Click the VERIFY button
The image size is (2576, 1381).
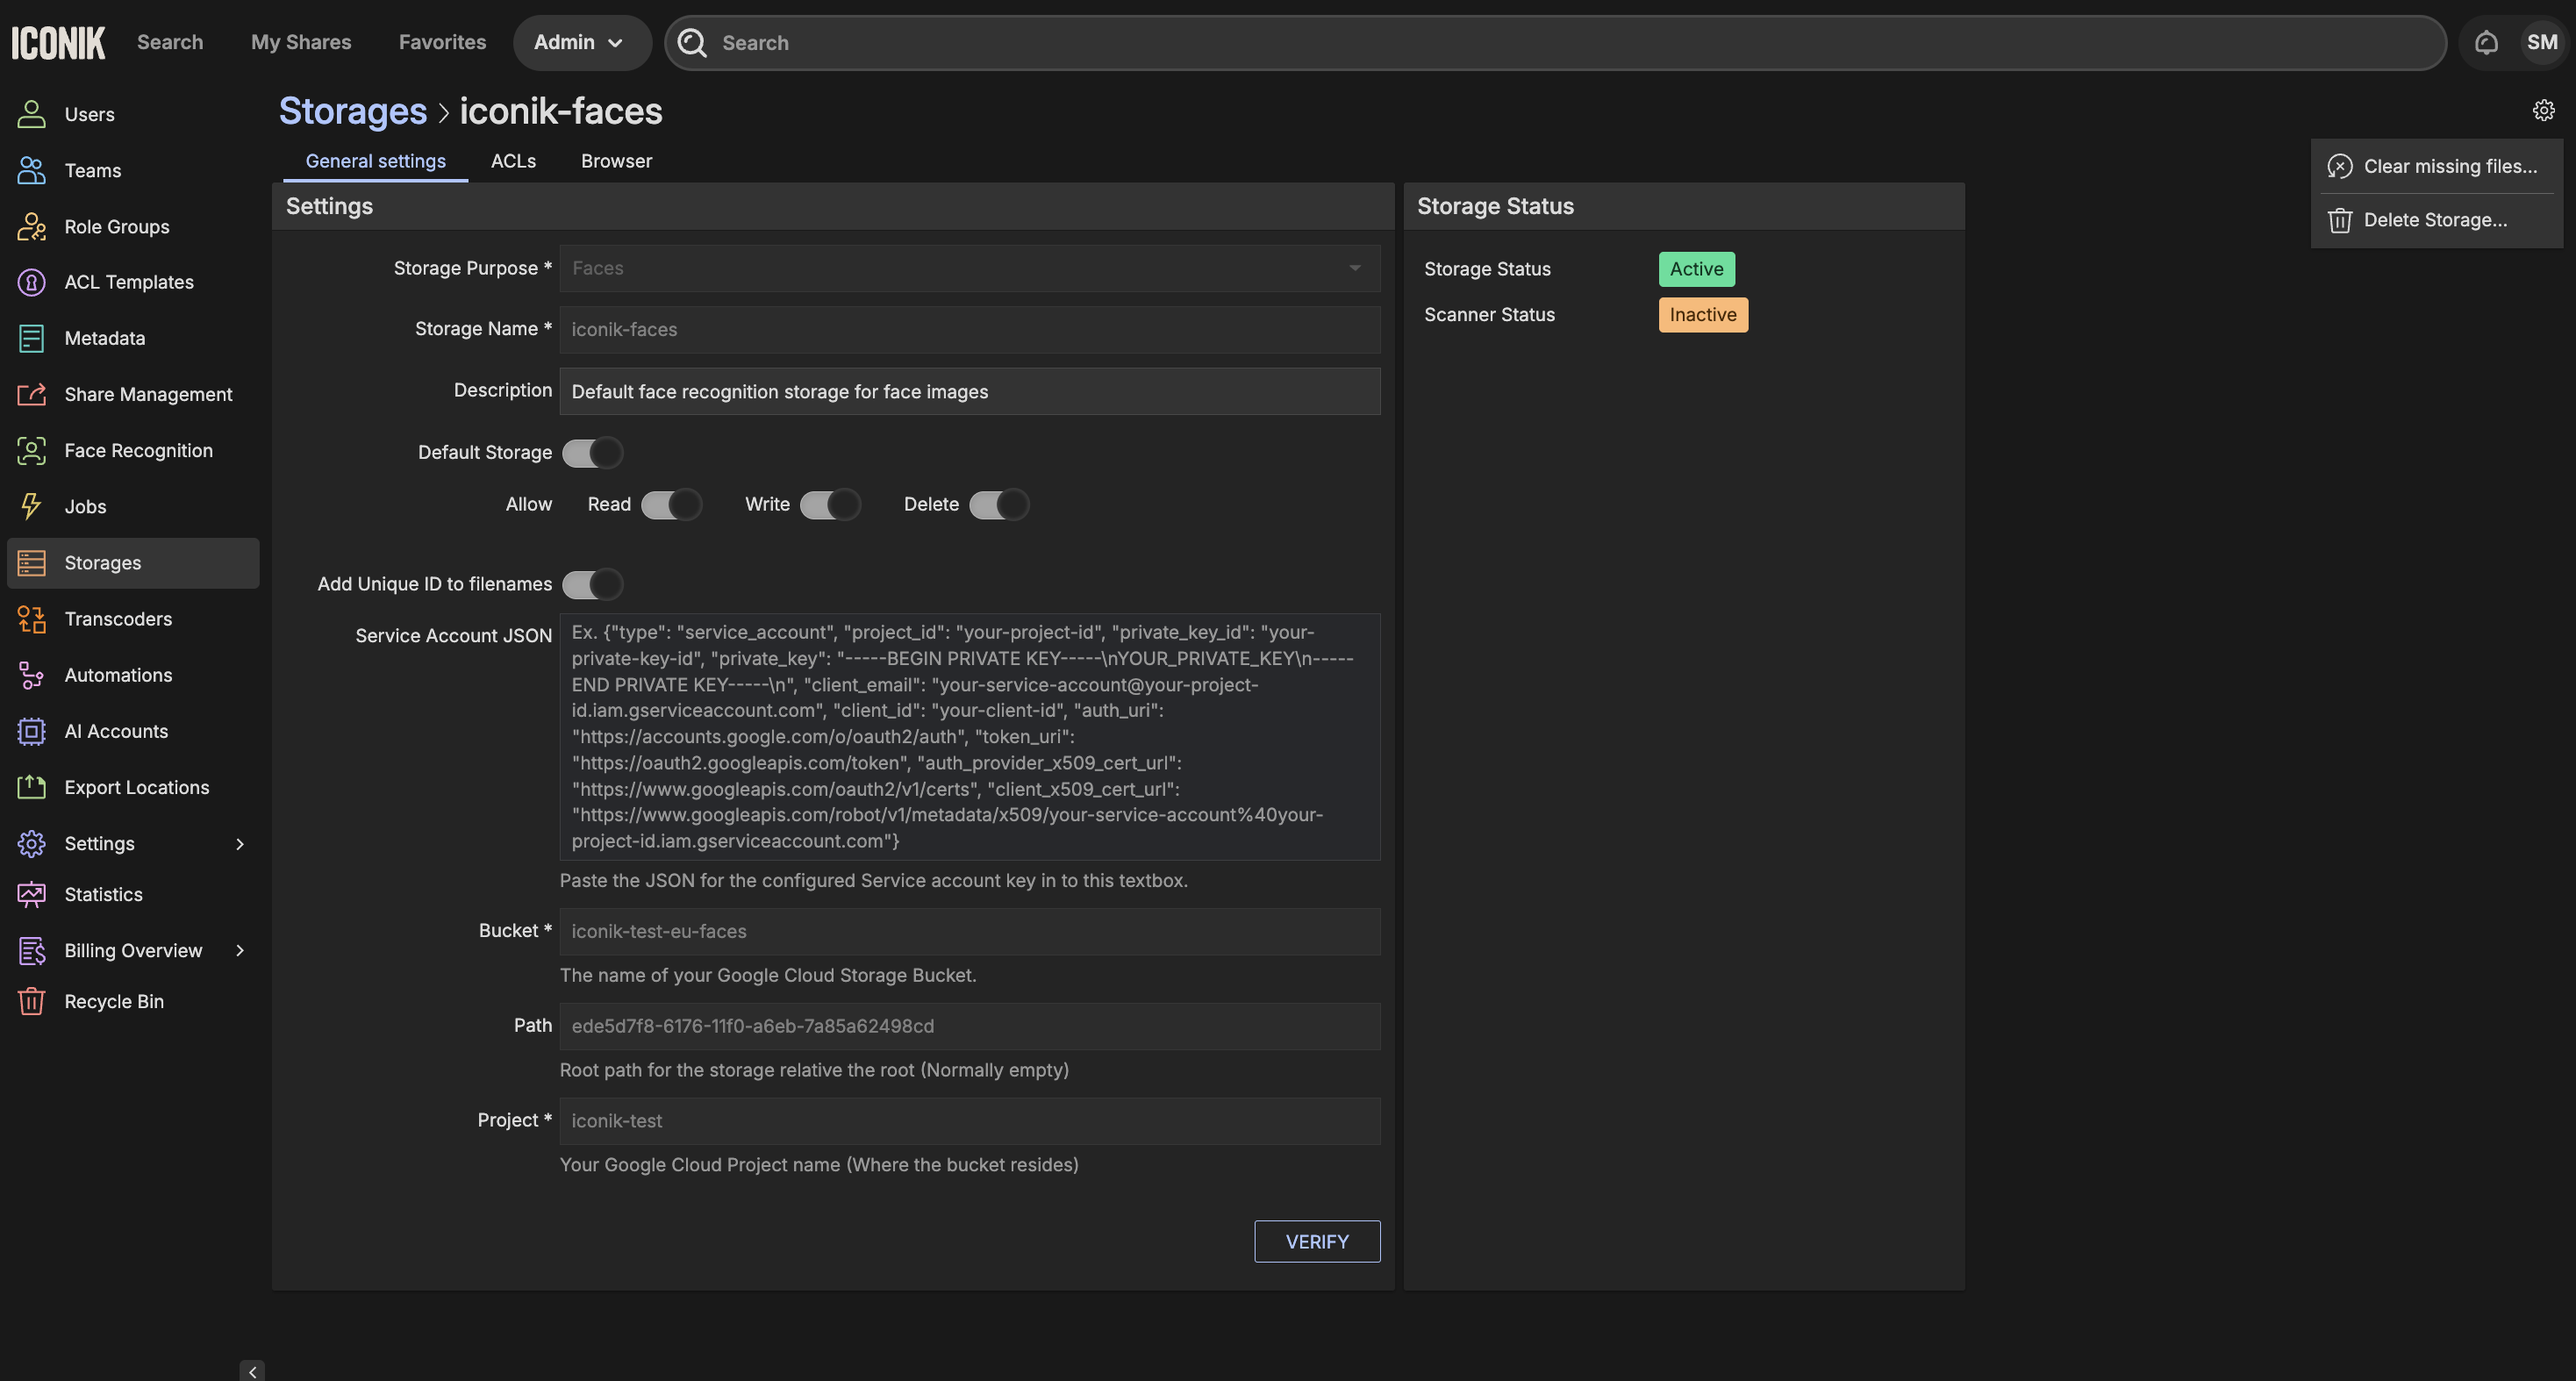click(x=1316, y=1241)
